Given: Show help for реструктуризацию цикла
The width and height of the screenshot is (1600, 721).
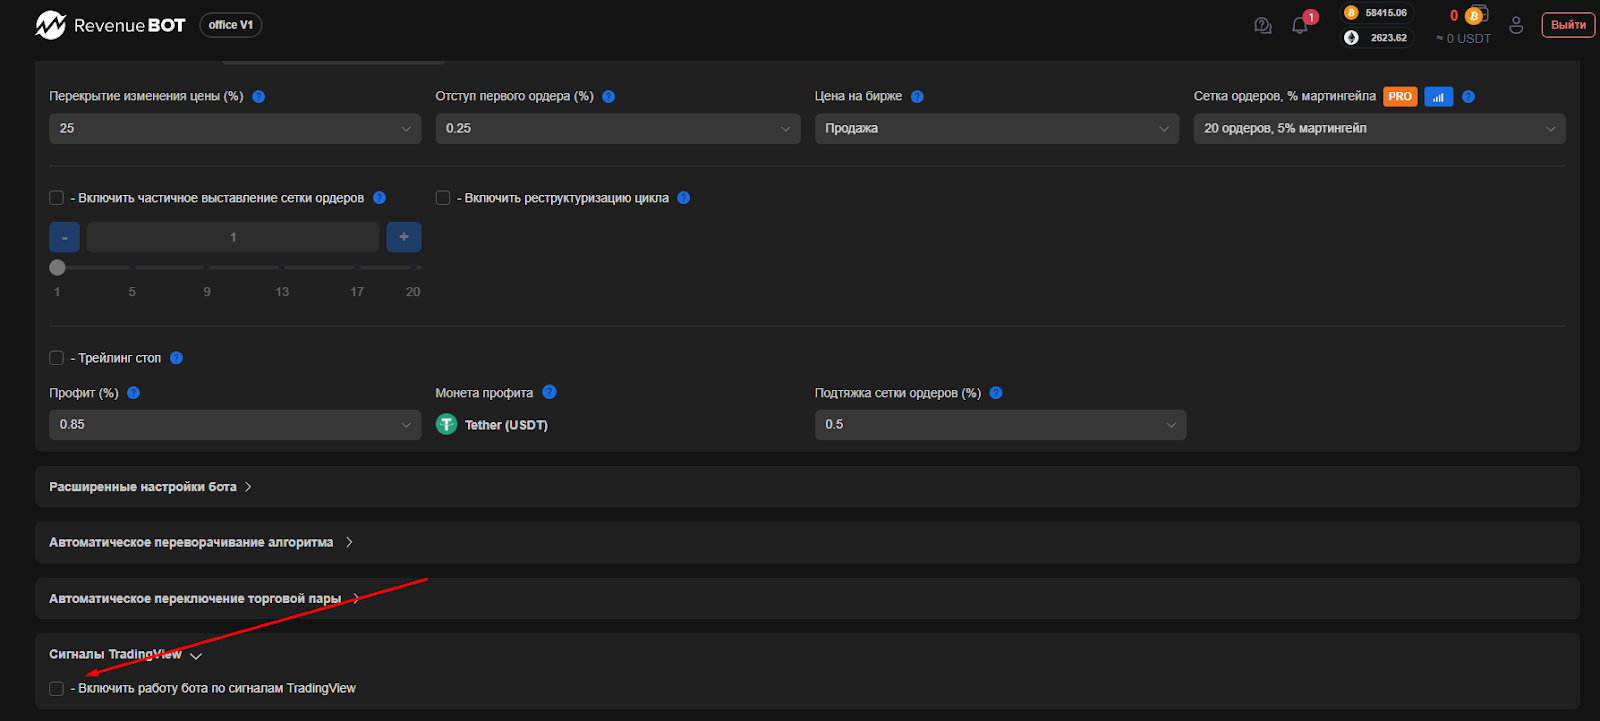Looking at the screenshot, I should click(684, 198).
